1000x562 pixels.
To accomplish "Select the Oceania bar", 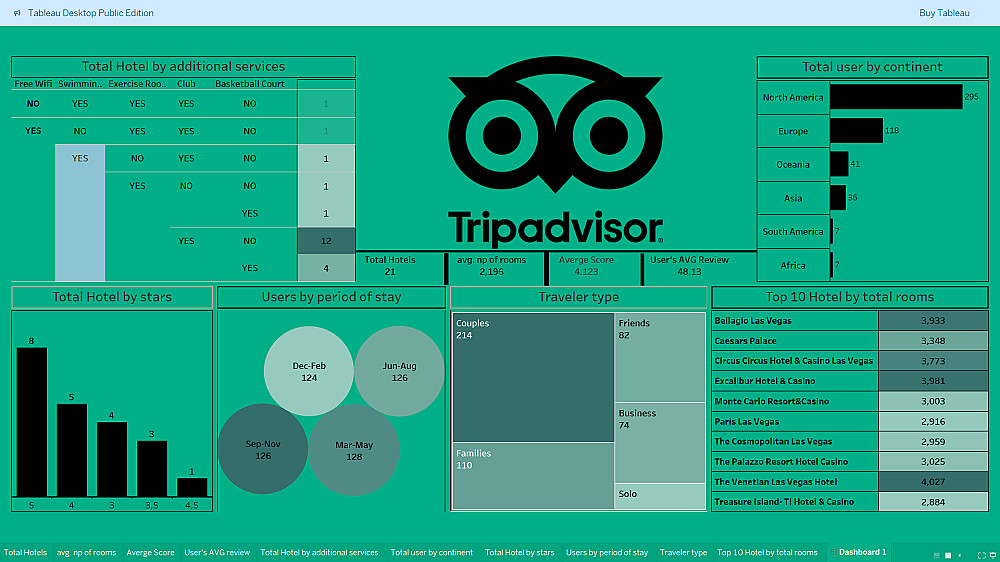I will tap(839, 164).
